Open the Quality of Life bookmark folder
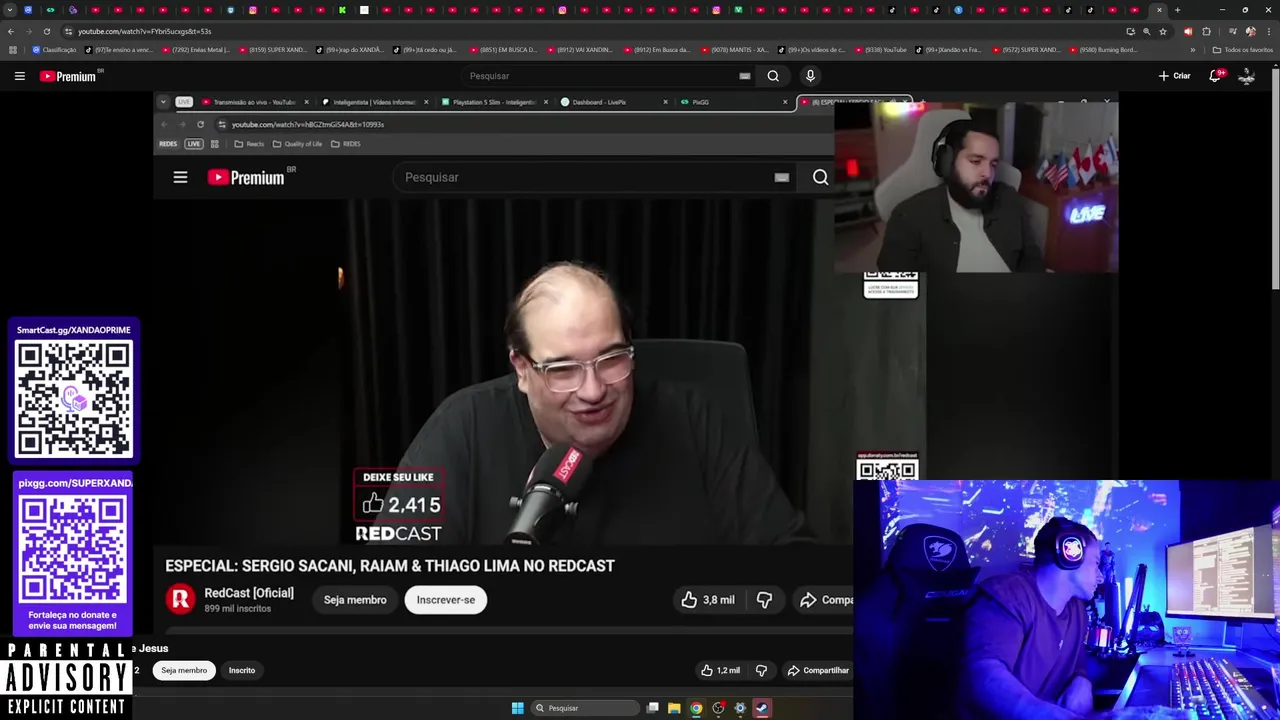 point(297,144)
